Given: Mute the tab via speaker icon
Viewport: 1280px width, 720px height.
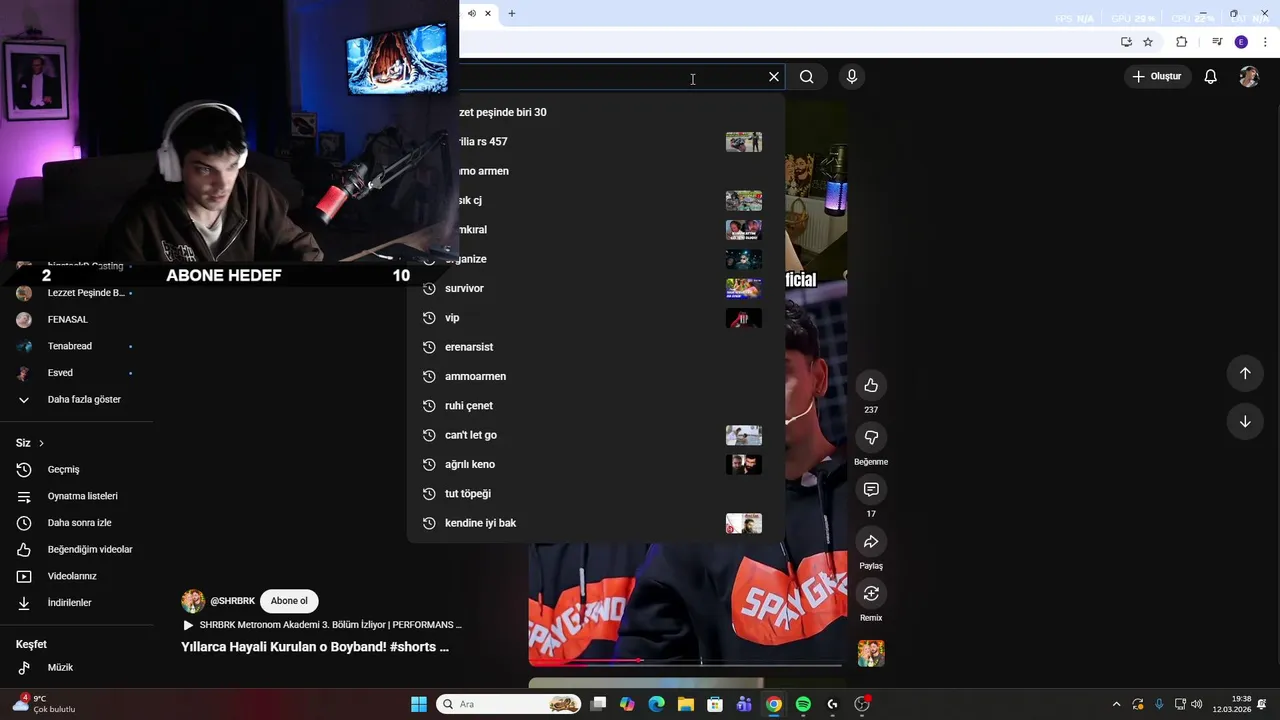Looking at the screenshot, I should (x=472, y=13).
